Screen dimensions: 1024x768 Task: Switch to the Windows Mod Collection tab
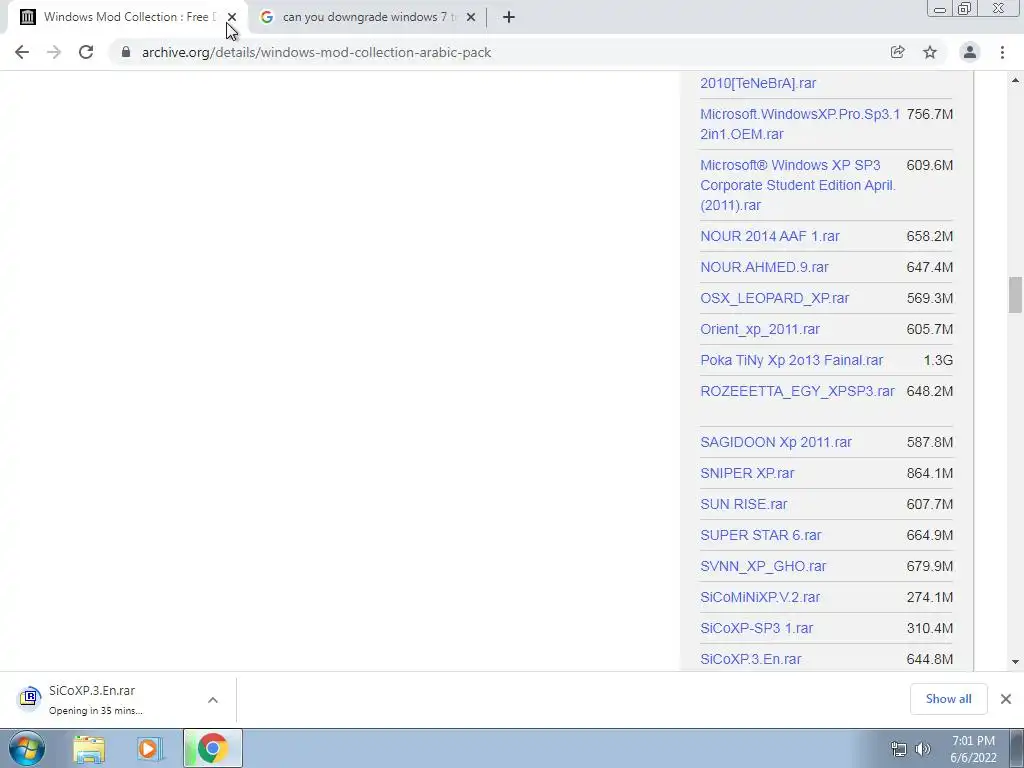point(129,17)
